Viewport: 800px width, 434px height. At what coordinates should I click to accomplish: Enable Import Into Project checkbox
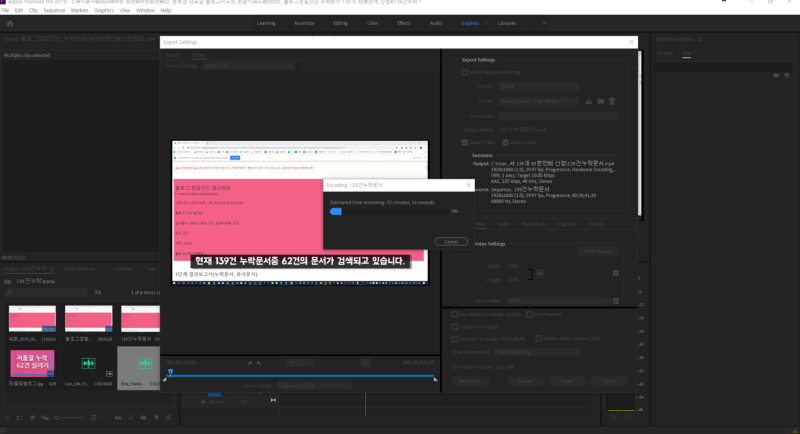tap(455, 327)
